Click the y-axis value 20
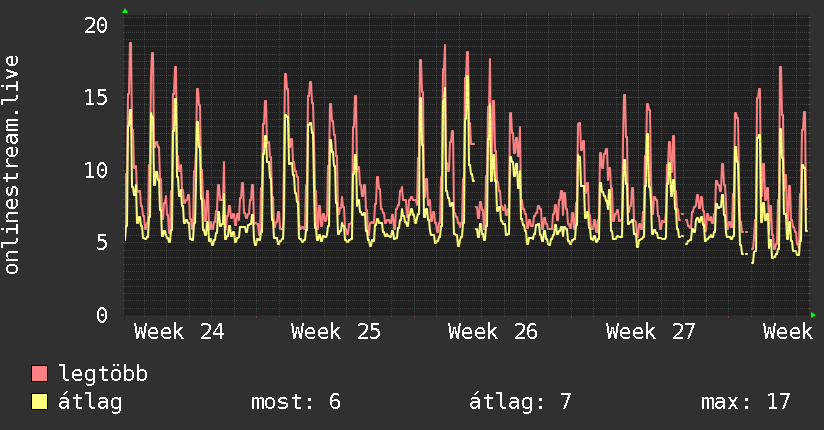Screen dimensions: 824x430 coord(96,25)
